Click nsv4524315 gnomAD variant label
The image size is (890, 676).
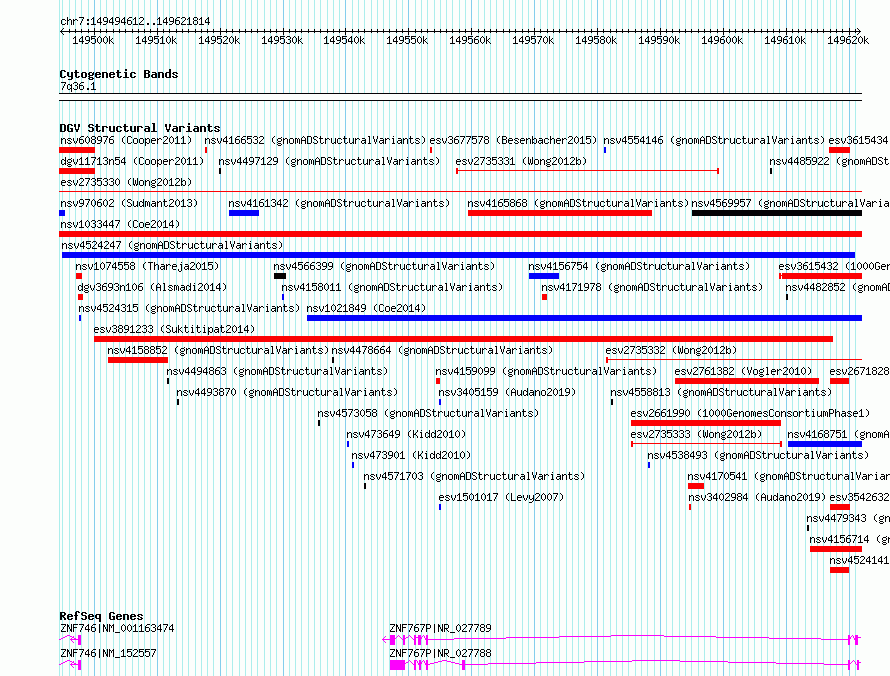point(189,308)
